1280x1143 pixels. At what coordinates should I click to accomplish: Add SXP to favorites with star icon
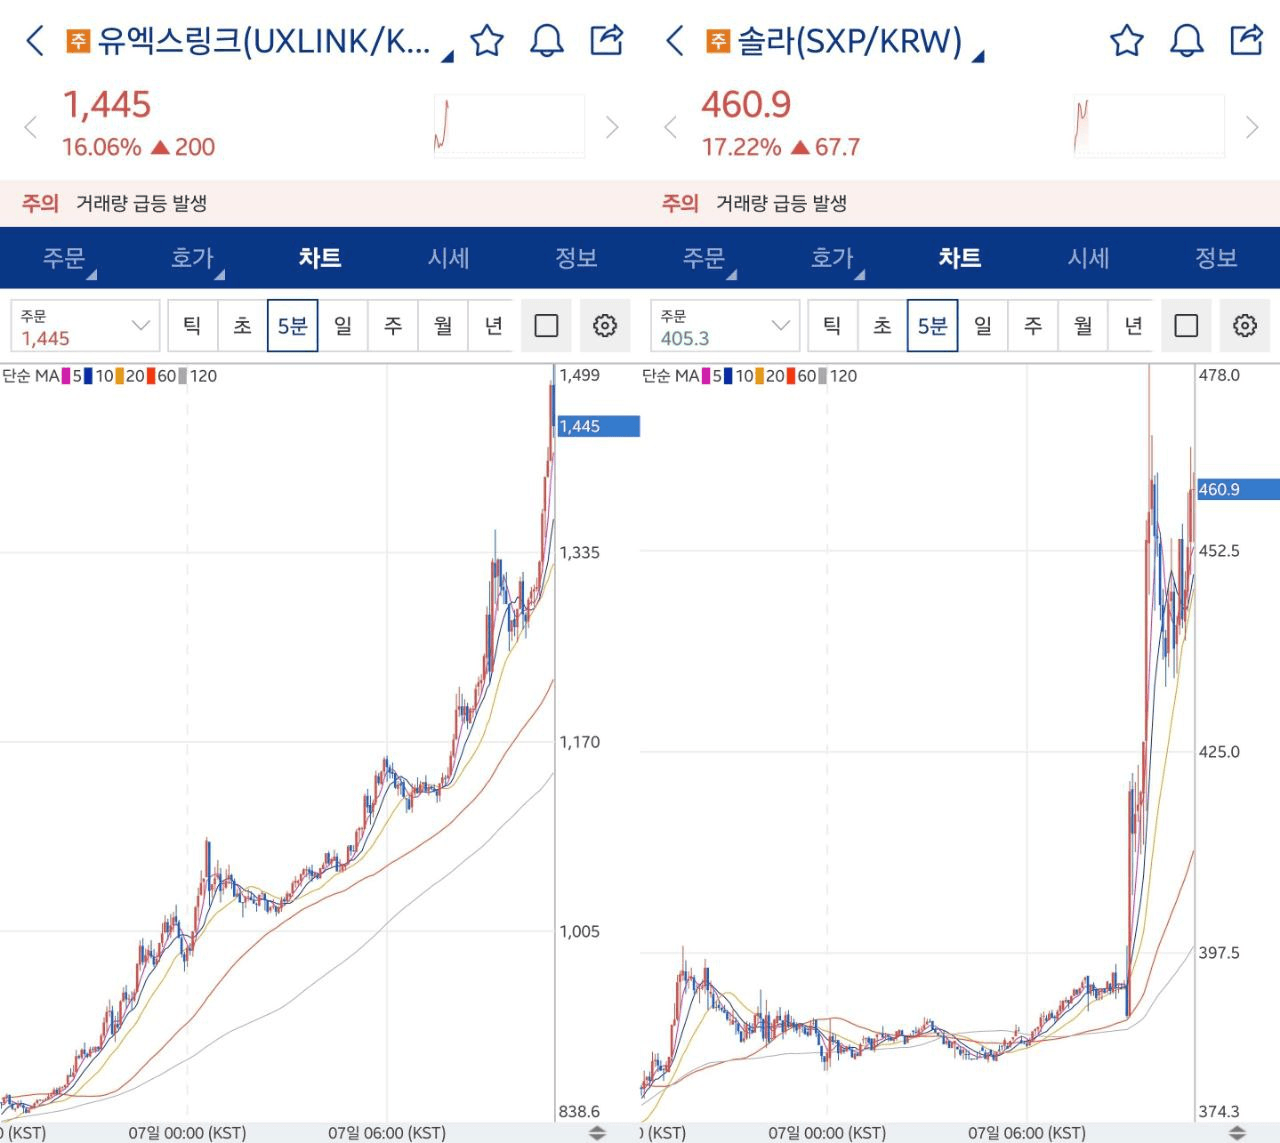coord(1127,41)
